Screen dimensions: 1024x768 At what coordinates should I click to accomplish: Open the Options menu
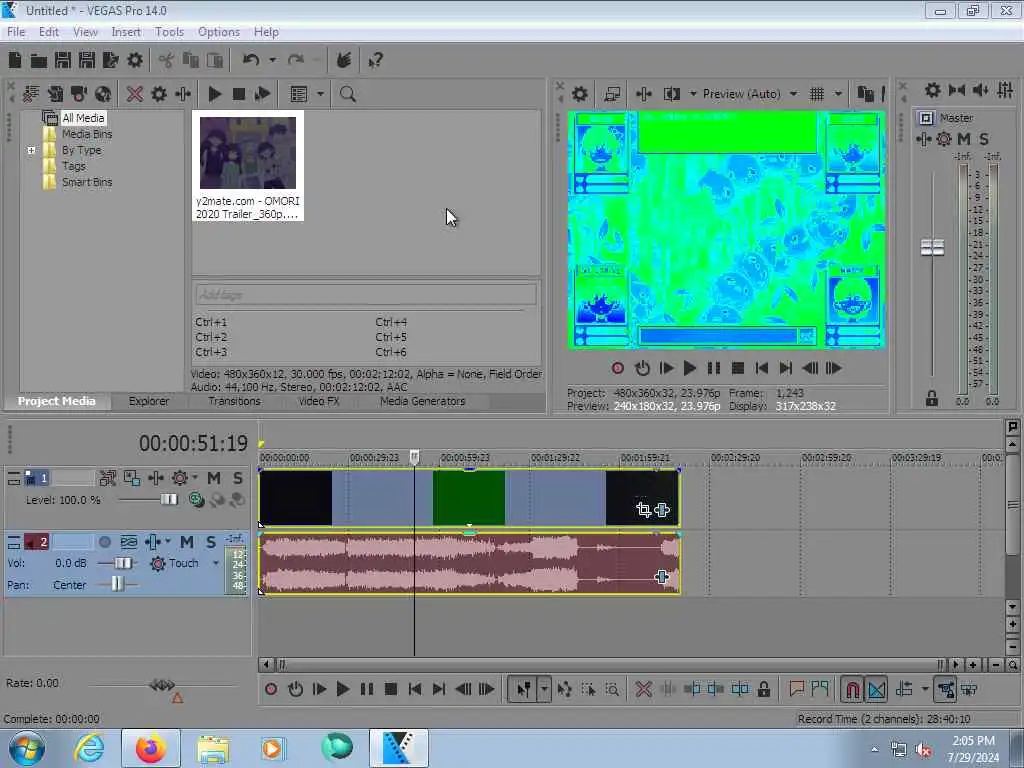point(219,32)
